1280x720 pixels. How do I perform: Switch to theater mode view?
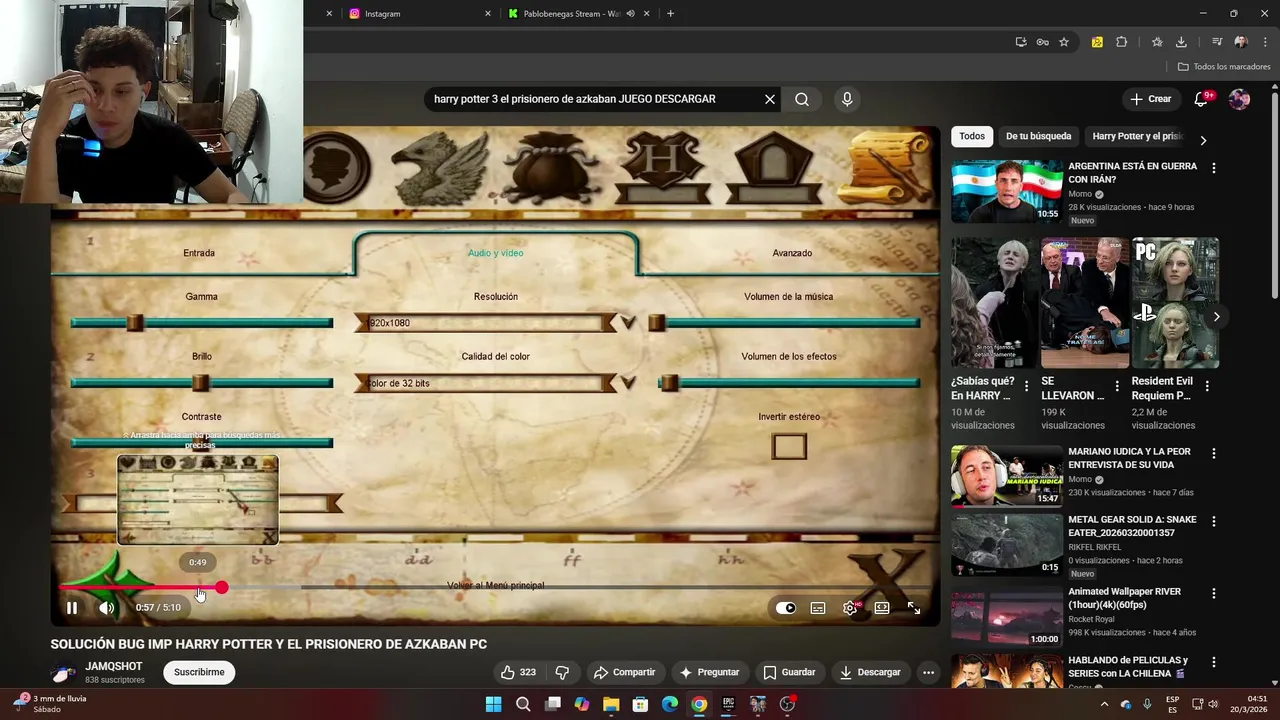click(882, 608)
